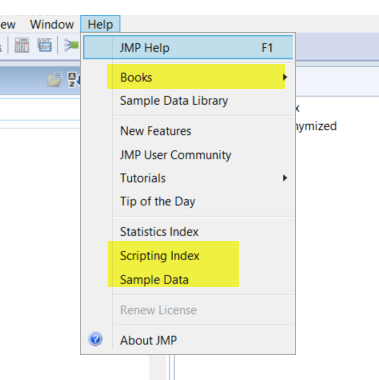Click the Tutorials submenu arrow
This screenshot has height=380, width=379.
[285, 178]
